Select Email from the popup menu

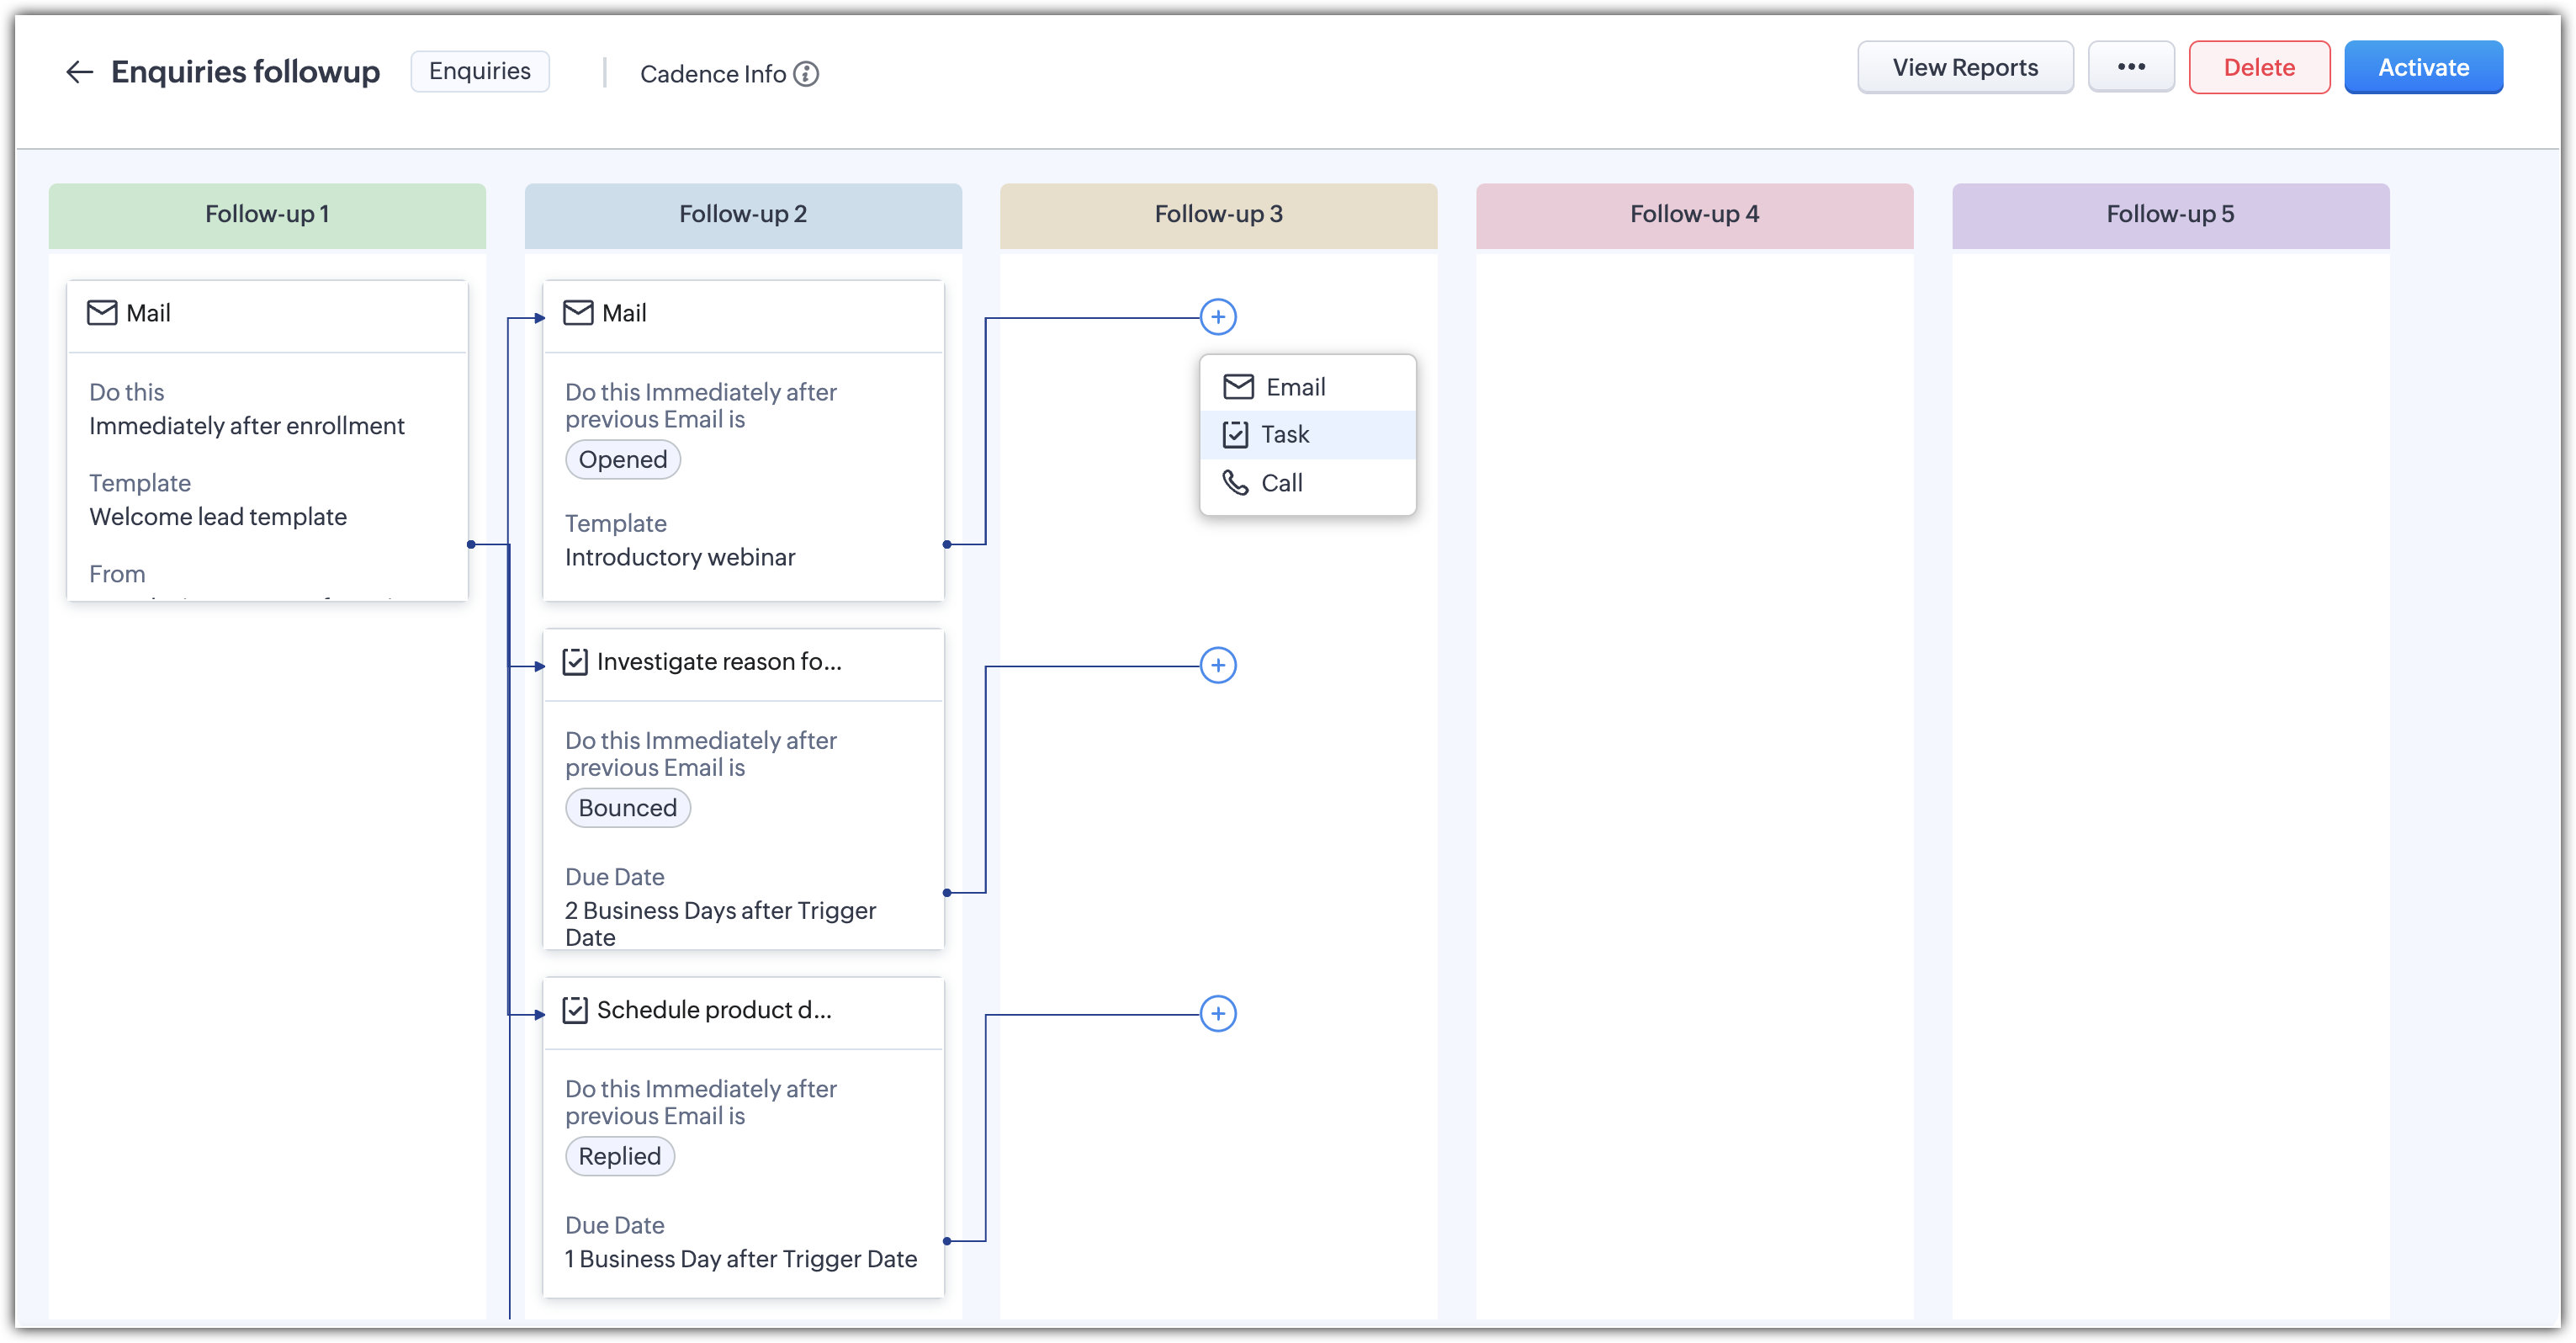point(1295,387)
